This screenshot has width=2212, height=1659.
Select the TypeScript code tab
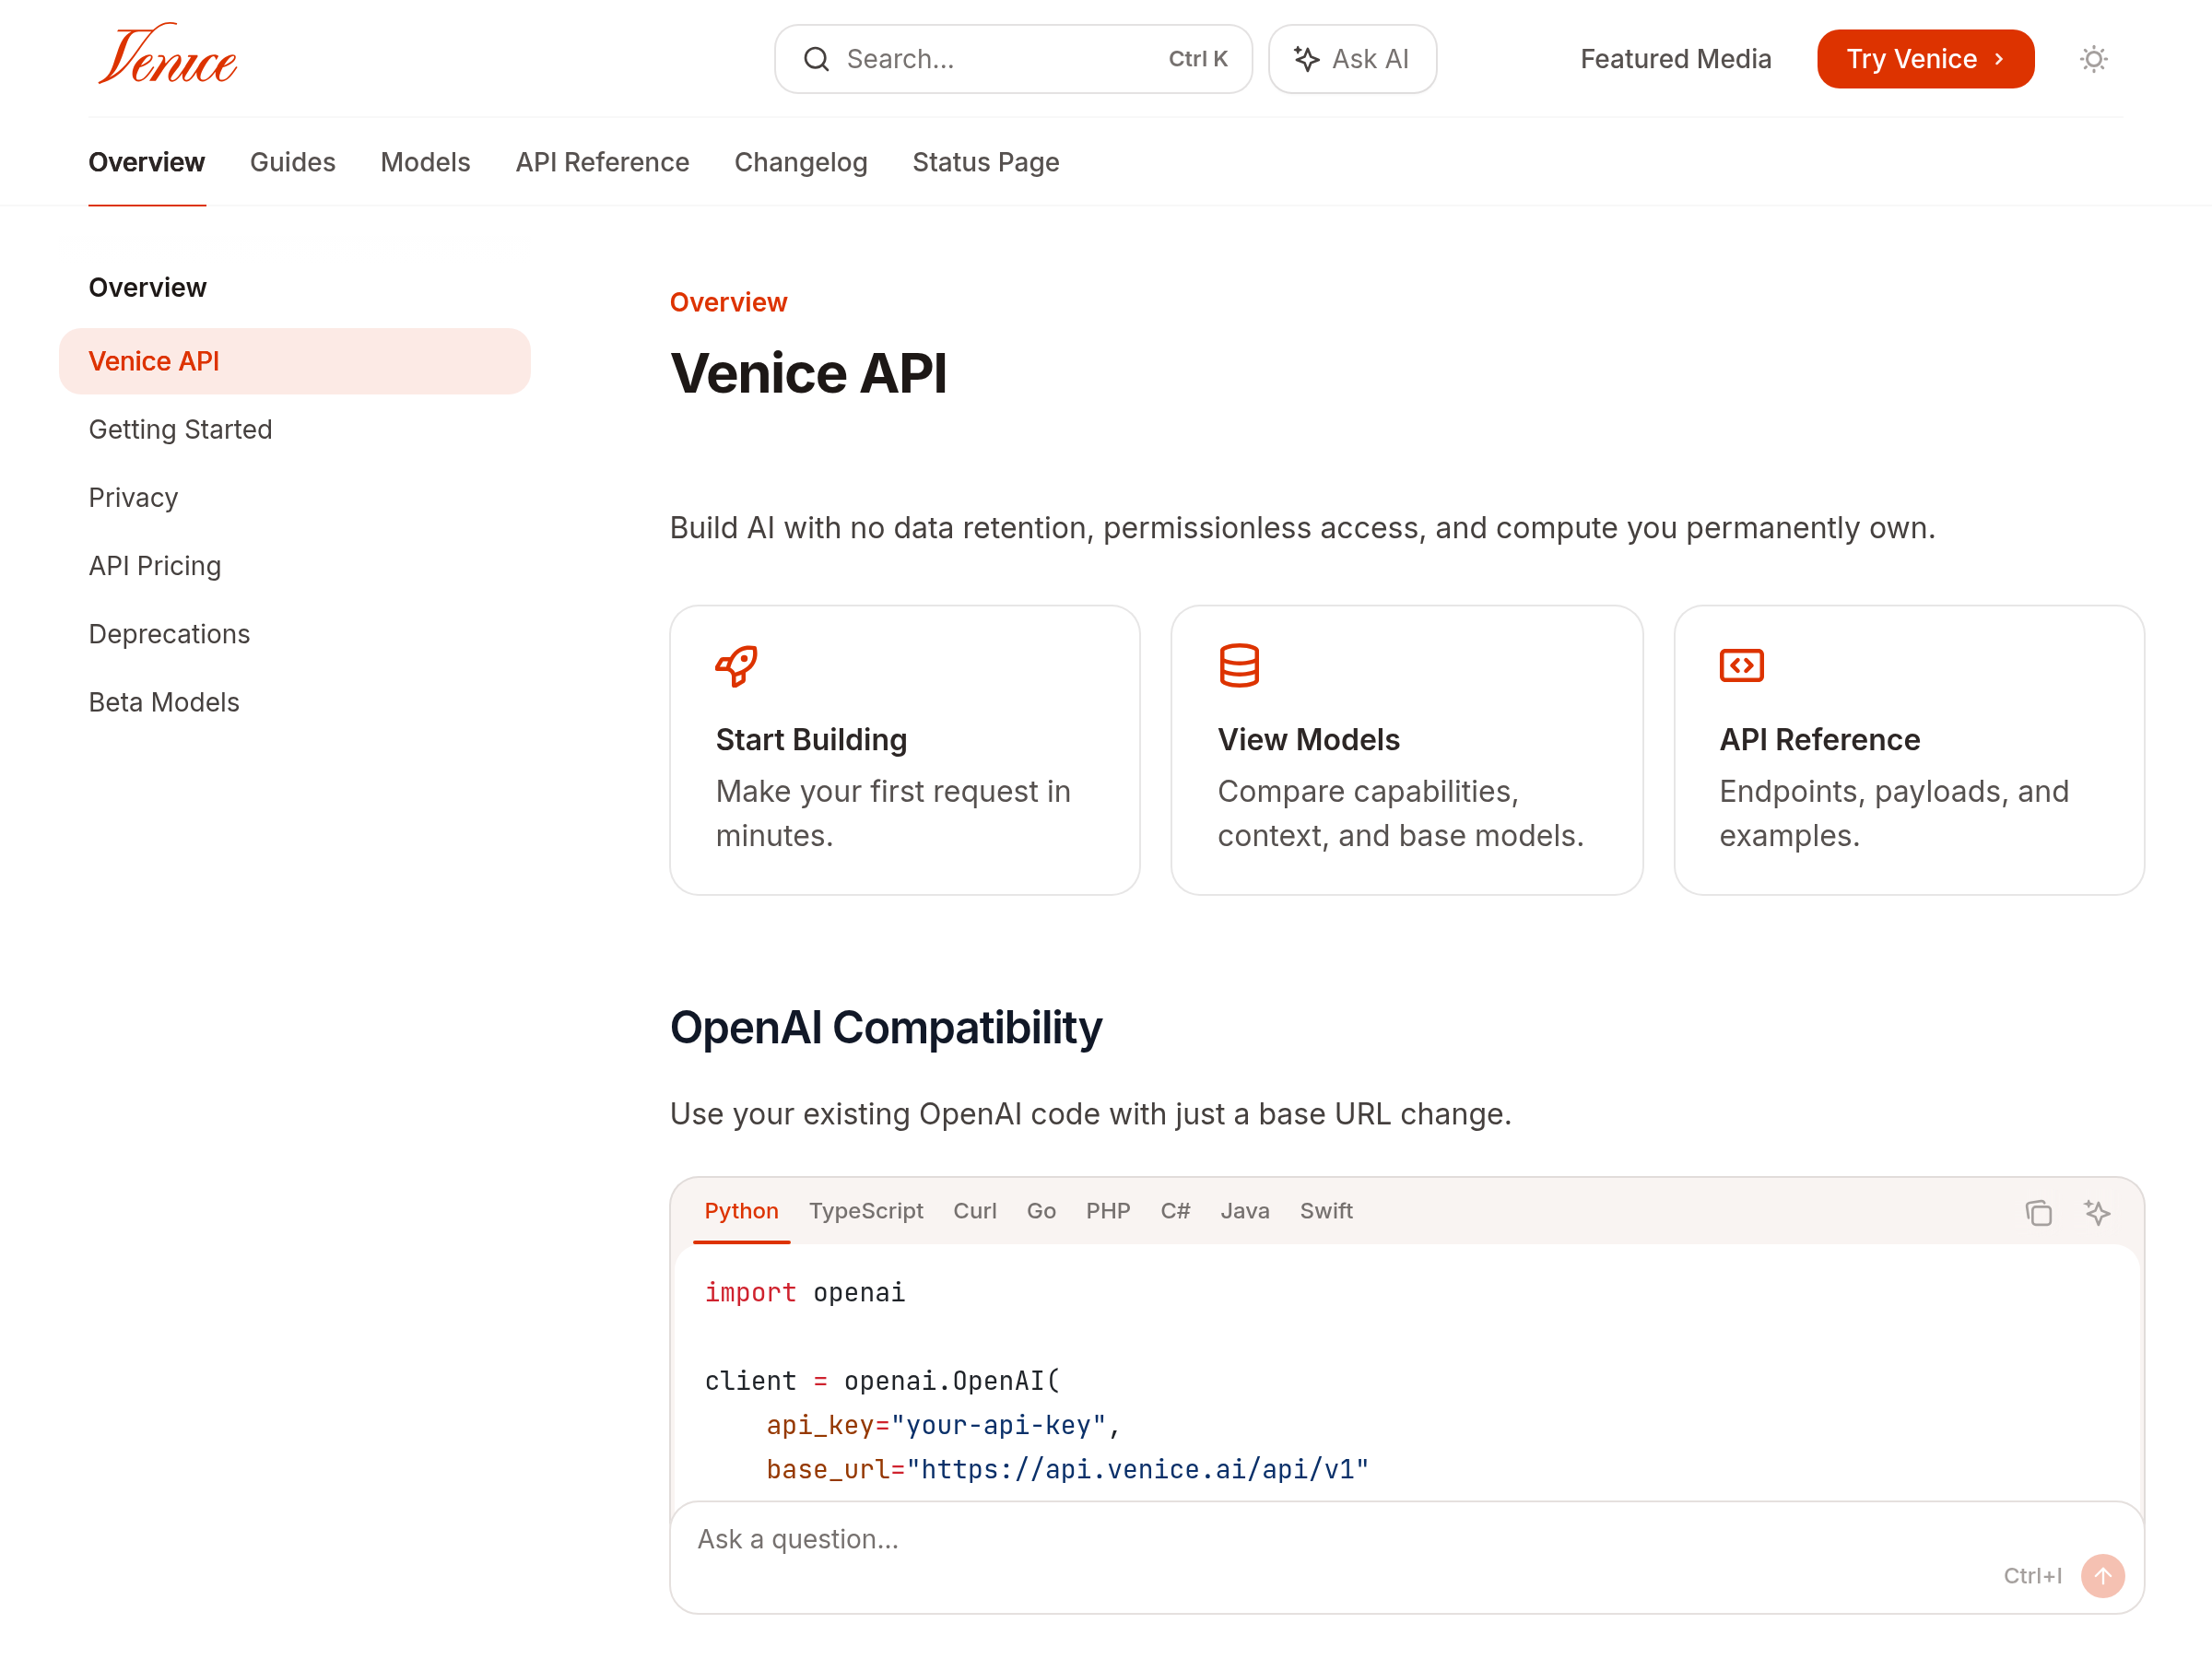pyautogui.click(x=866, y=1211)
